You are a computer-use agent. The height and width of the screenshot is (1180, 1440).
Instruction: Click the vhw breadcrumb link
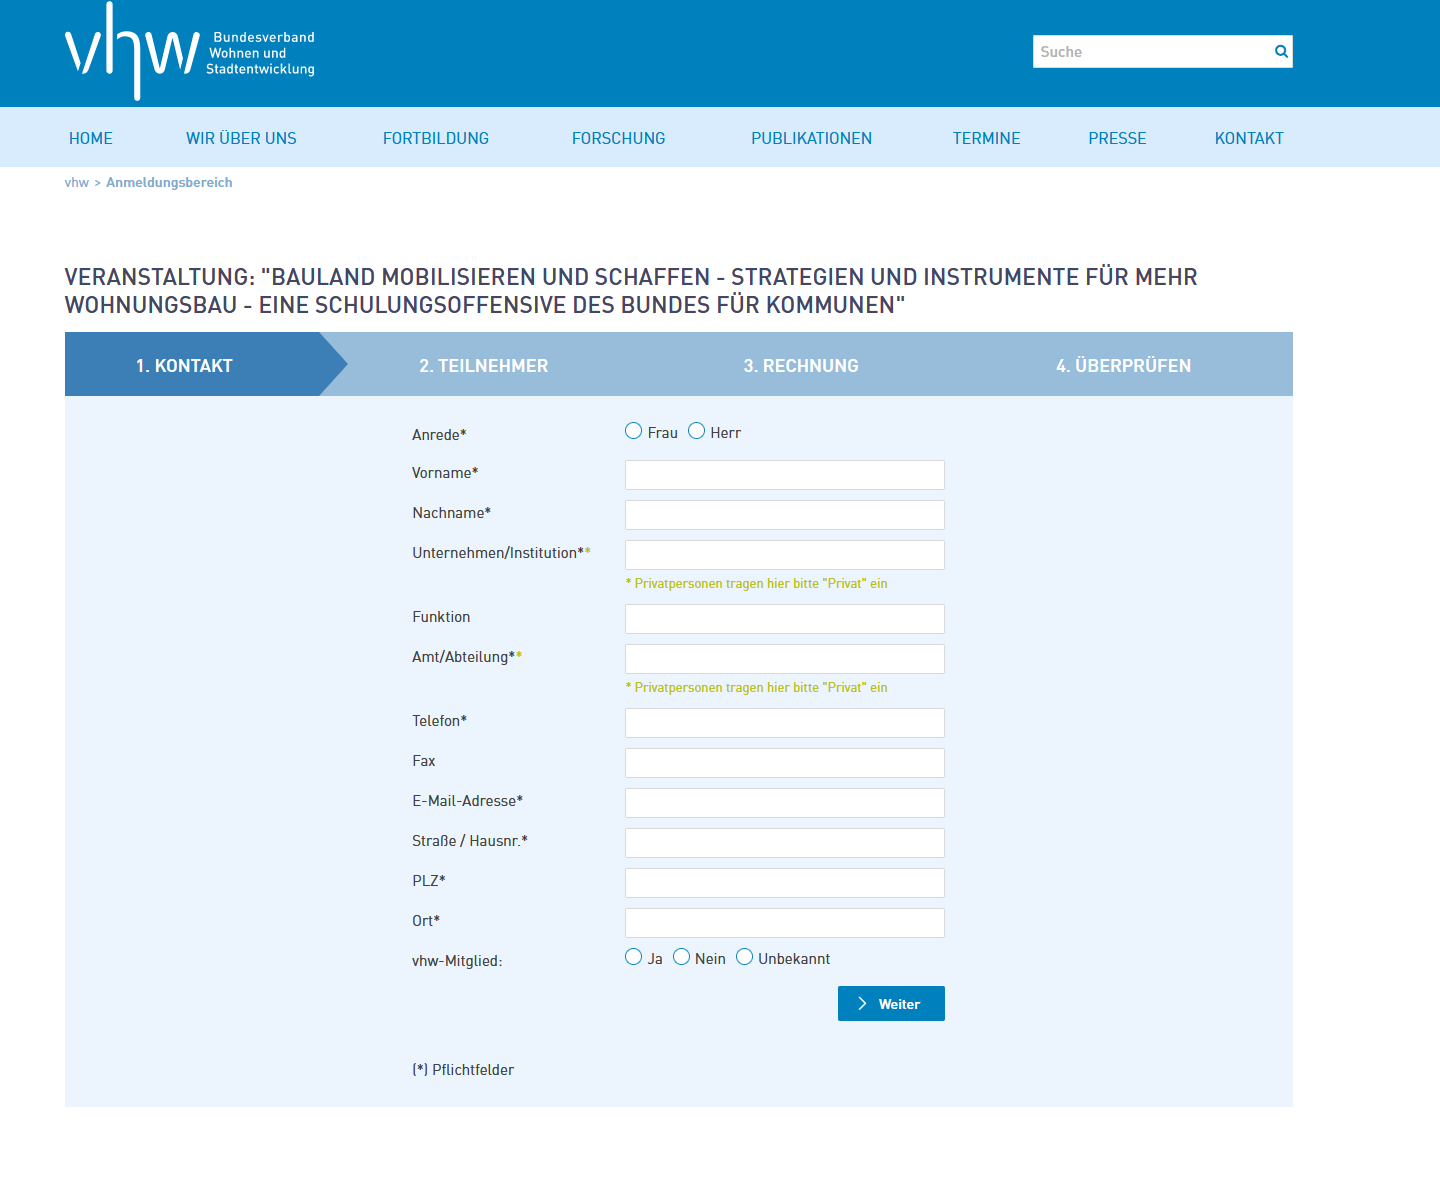tap(77, 182)
